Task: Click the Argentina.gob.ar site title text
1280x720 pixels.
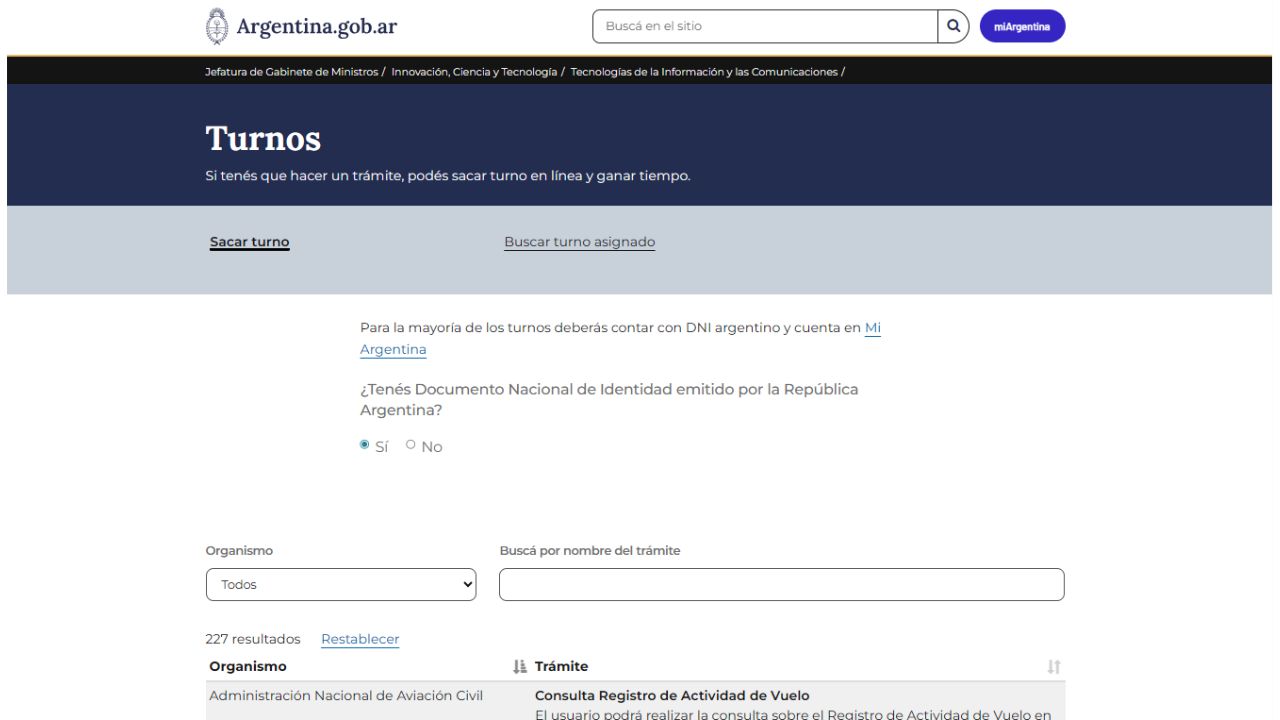Action: click(316, 27)
